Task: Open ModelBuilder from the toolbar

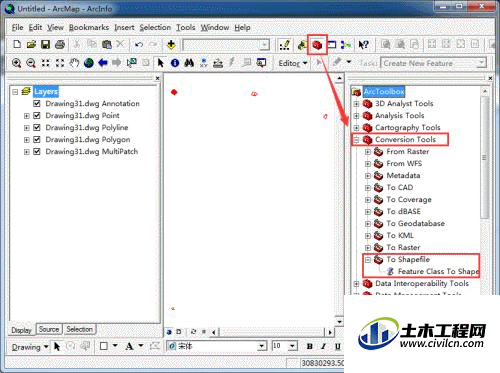Action: pyautogui.click(x=346, y=45)
